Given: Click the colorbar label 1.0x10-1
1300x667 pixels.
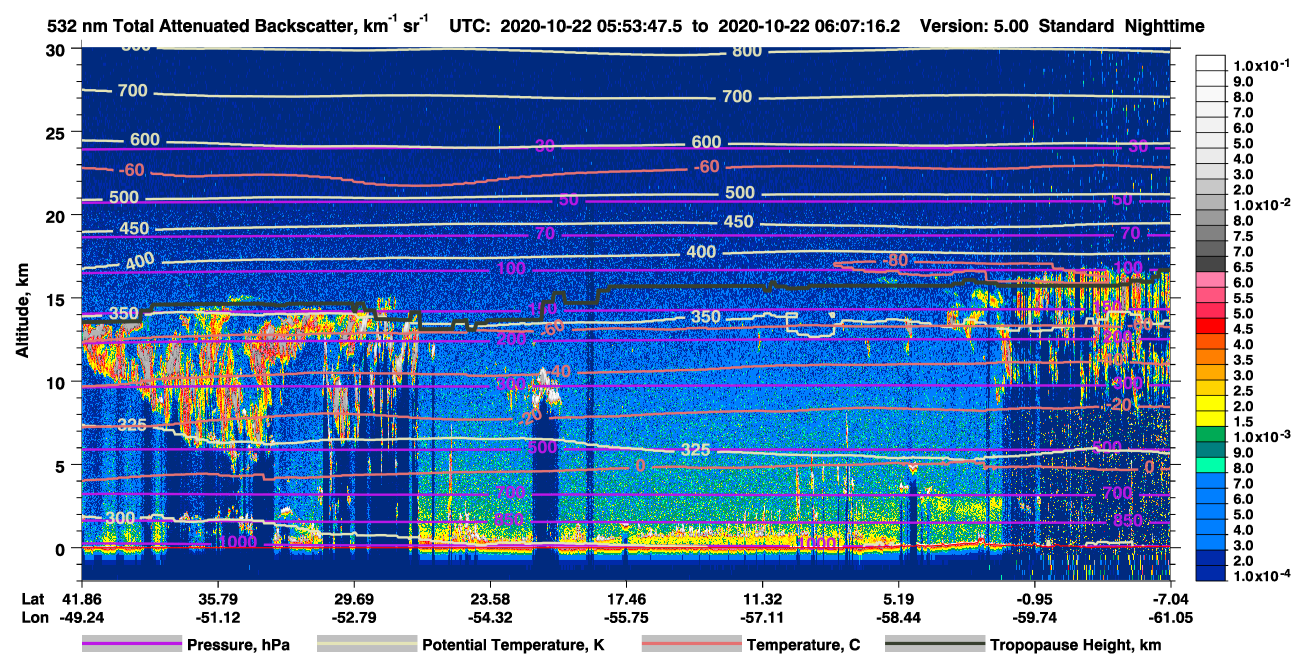Looking at the screenshot, I should coord(1262,66).
